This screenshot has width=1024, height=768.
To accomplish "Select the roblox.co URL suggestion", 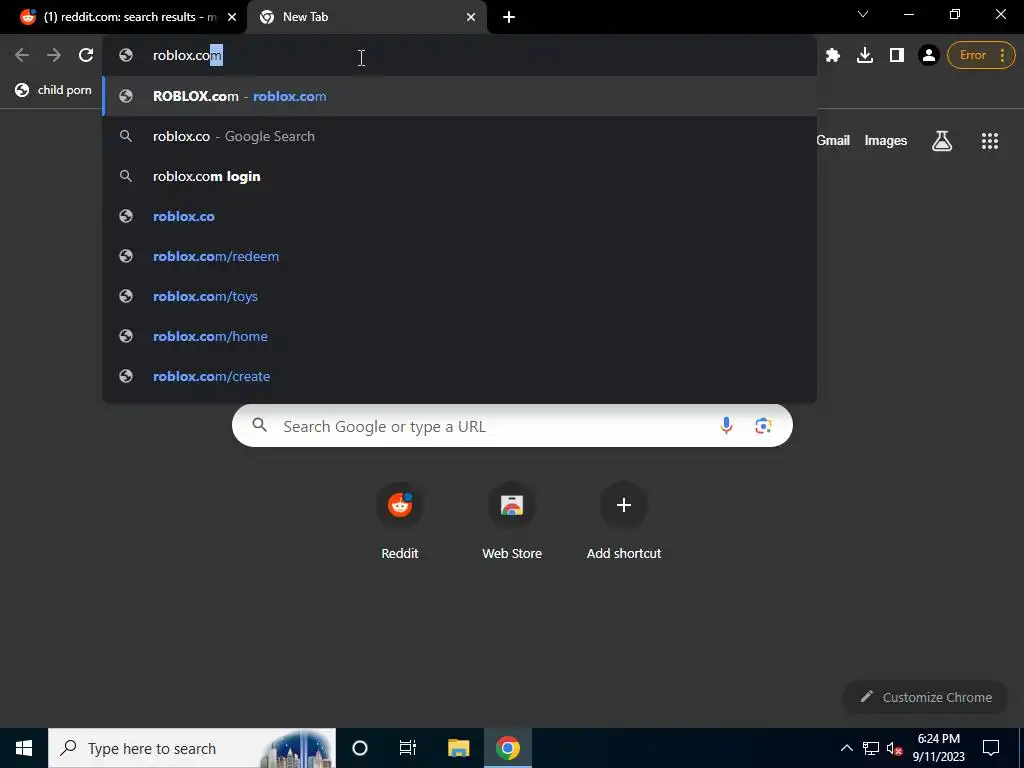I will pos(459,216).
